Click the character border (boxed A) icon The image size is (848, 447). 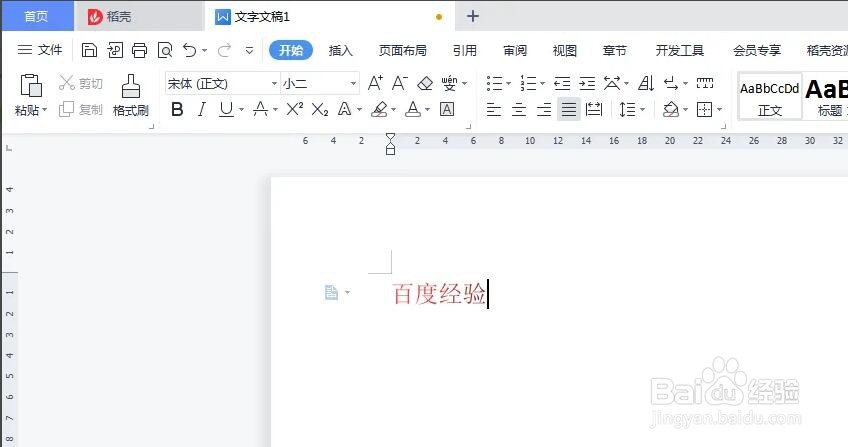(447, 110)
